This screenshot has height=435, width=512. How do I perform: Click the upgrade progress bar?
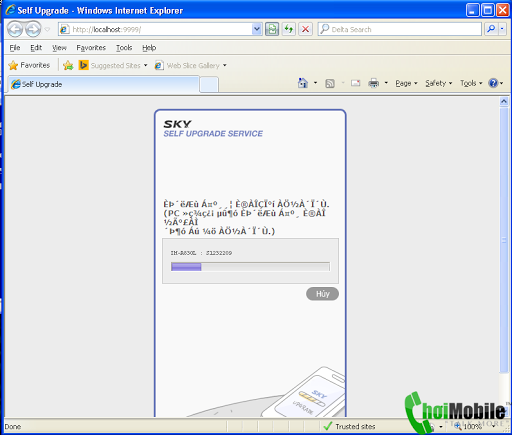250,267
